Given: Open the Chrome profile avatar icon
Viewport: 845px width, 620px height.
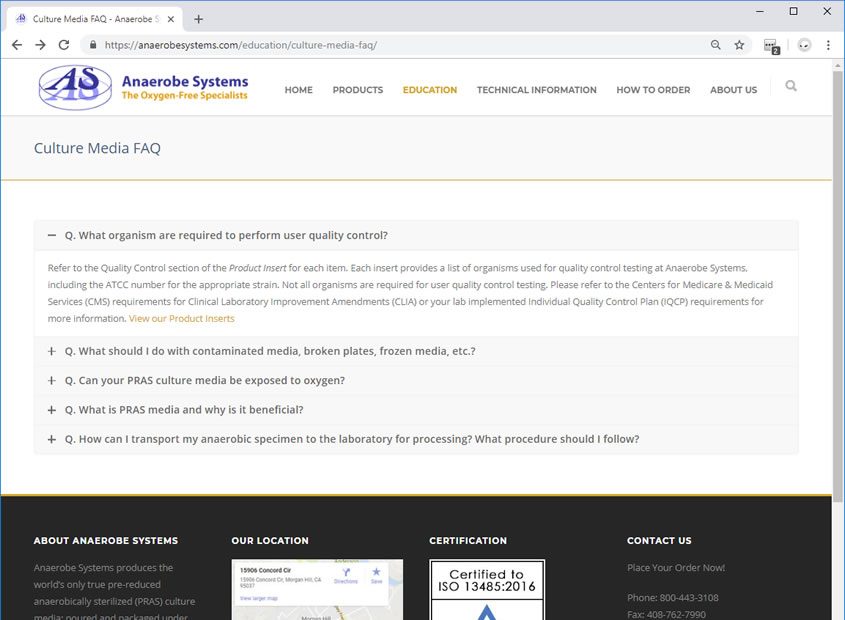Looking at the screenshot, I should [804, 45].
